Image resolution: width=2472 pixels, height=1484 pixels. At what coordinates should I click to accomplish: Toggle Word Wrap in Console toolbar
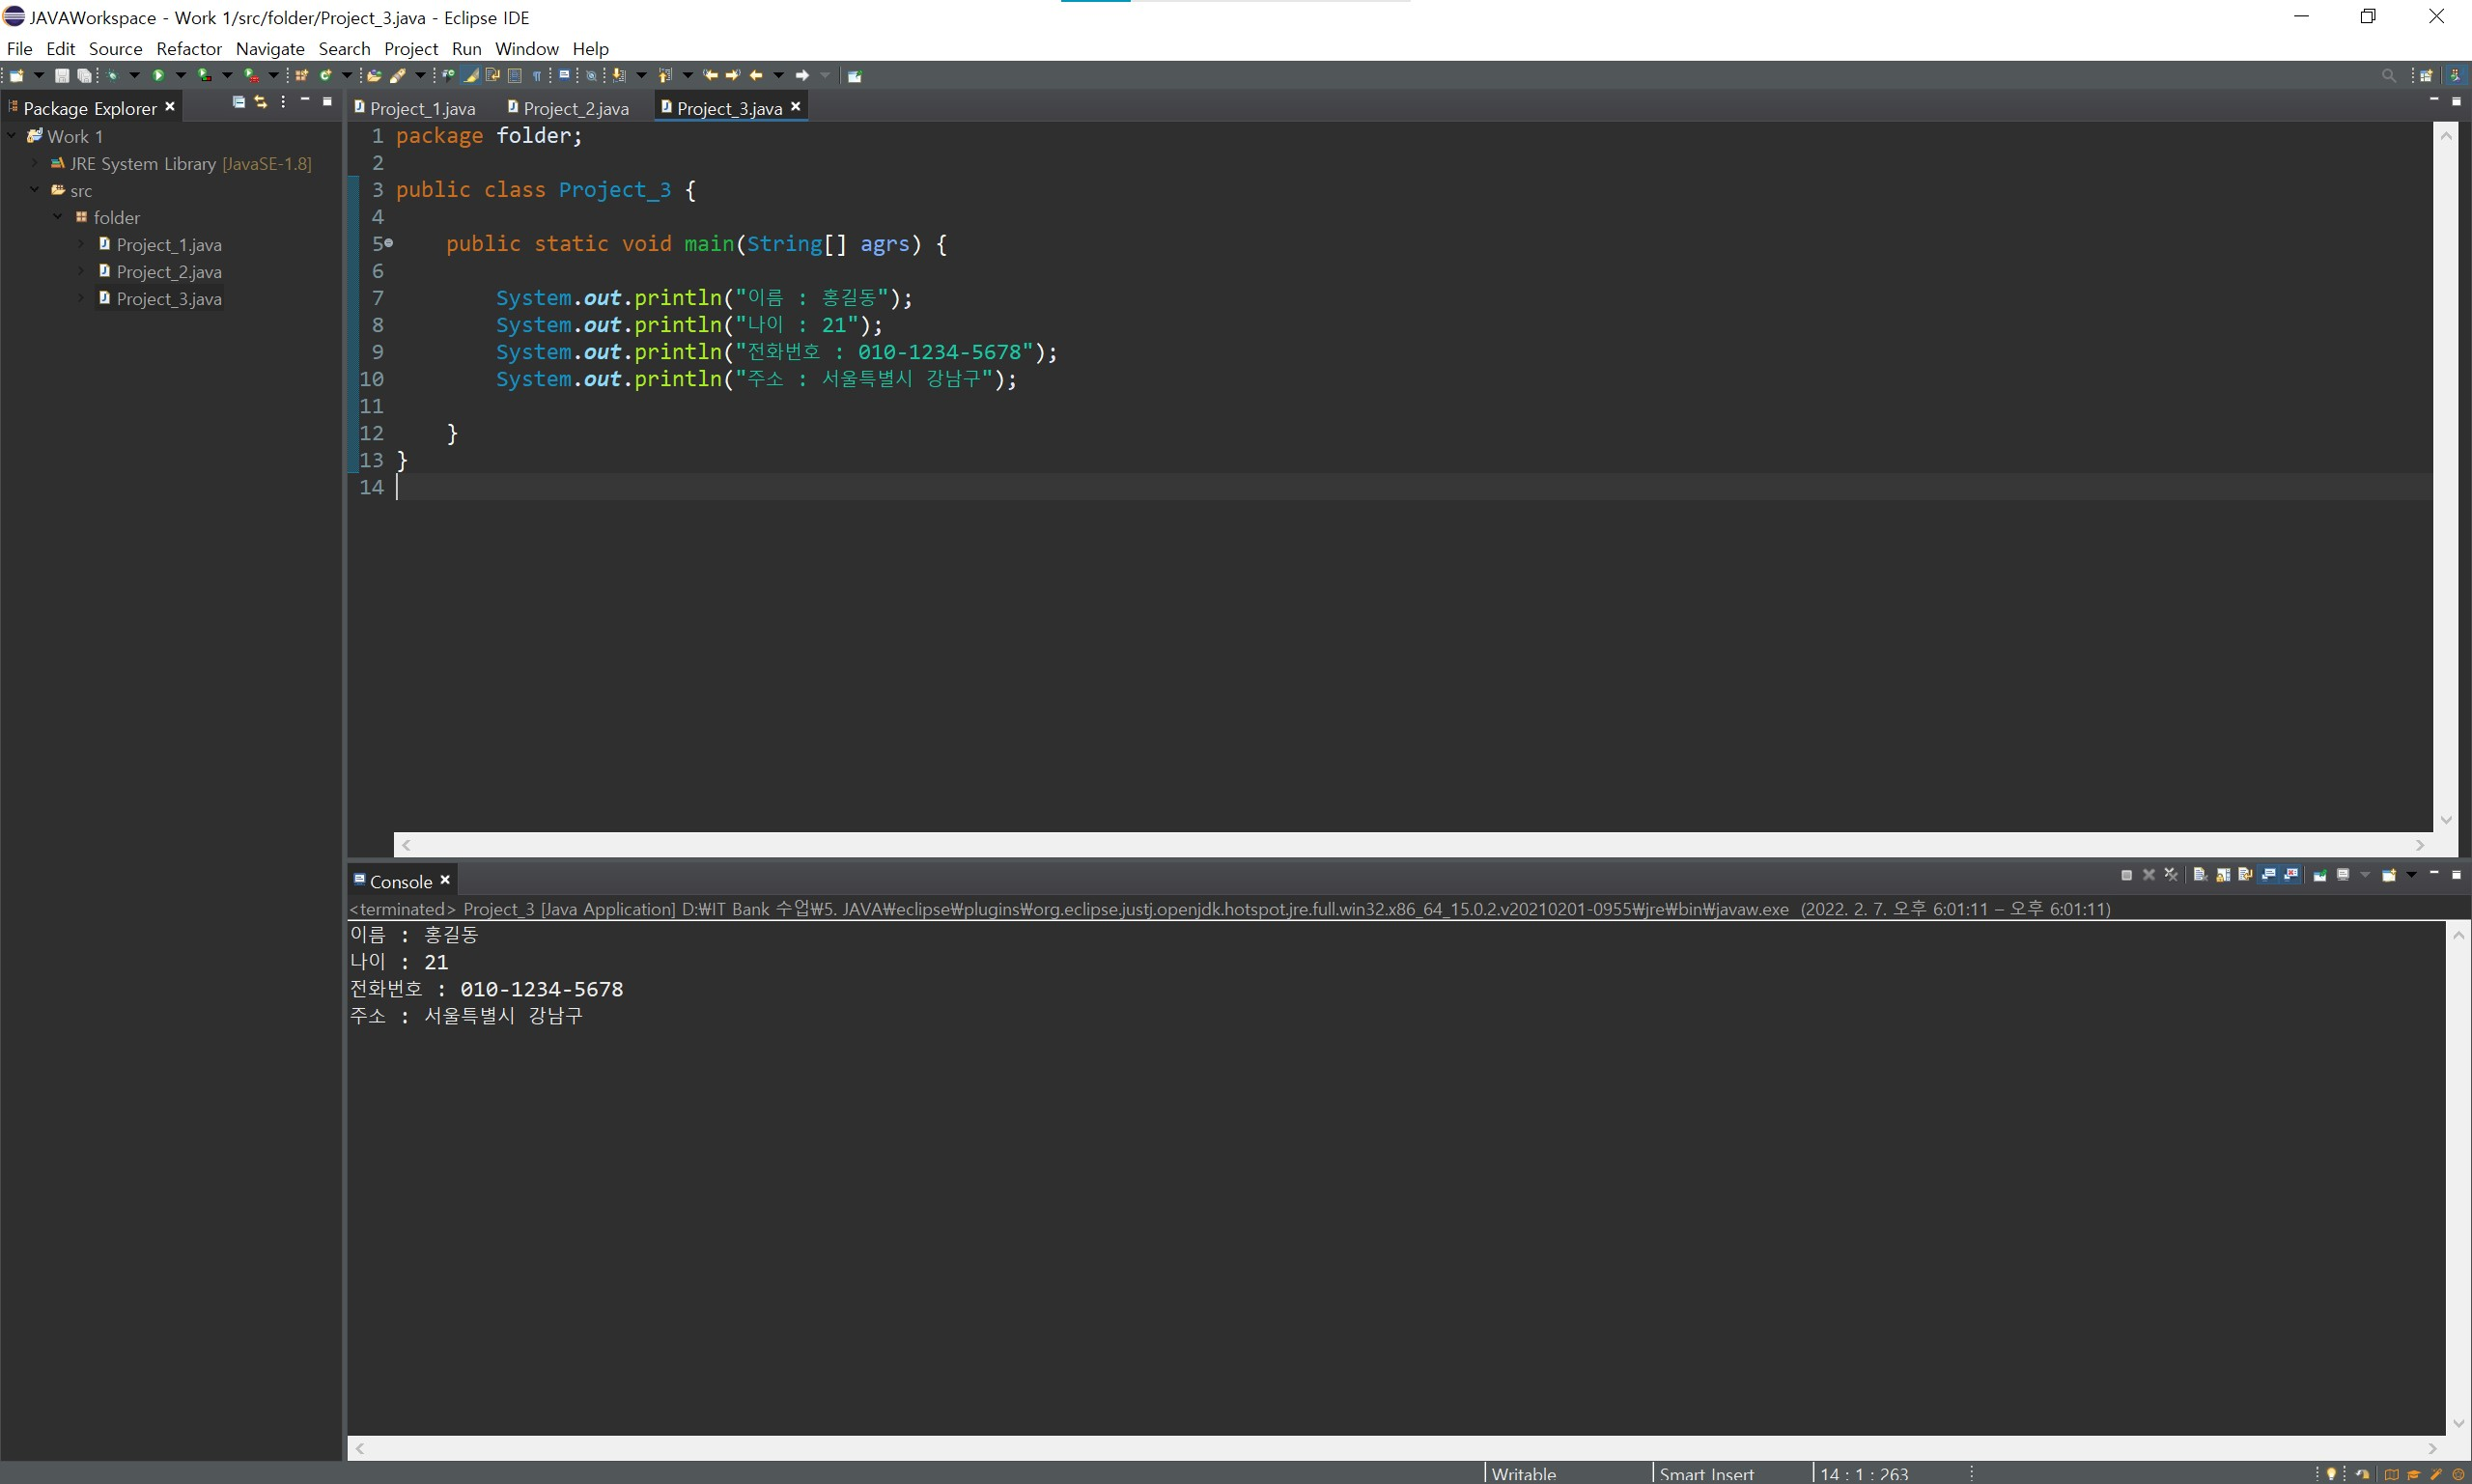point(2245,875)
